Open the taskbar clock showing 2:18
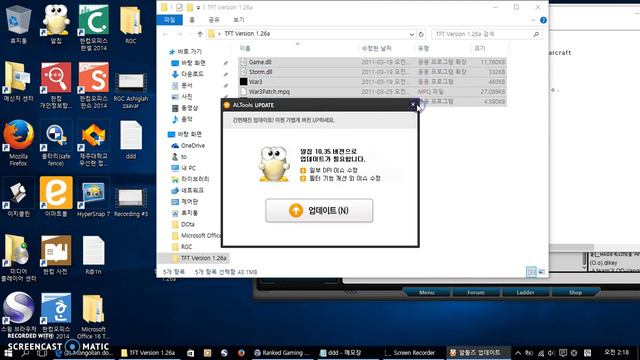Screen dimensions: 640x360 coord(616,352)
